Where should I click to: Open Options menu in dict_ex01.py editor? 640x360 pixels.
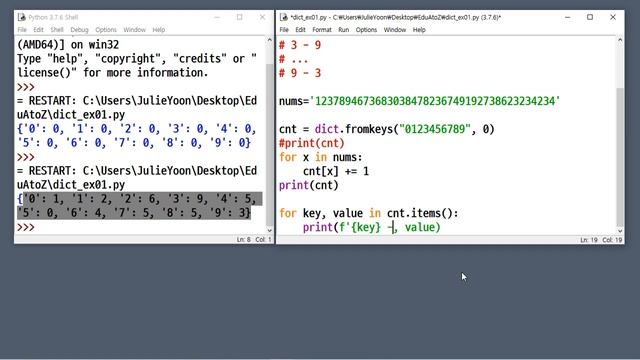pyautogui.click(x=366, y=30)
